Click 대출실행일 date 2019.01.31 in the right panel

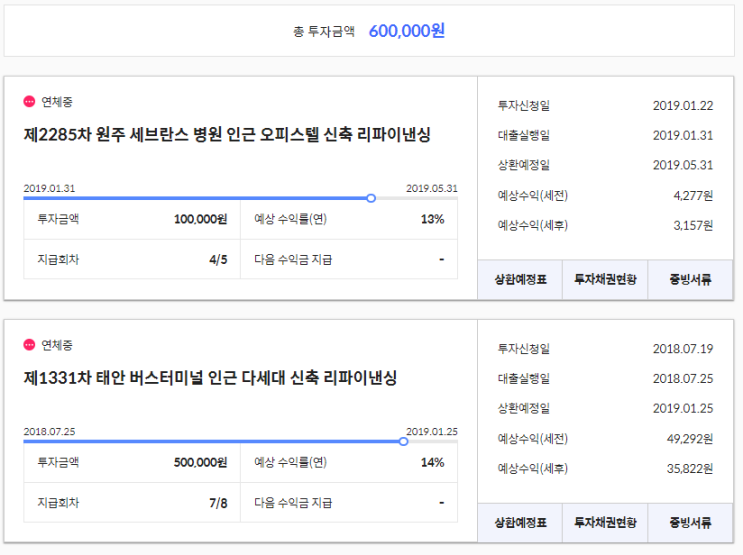pyautogui.click(x=683, y=135)
